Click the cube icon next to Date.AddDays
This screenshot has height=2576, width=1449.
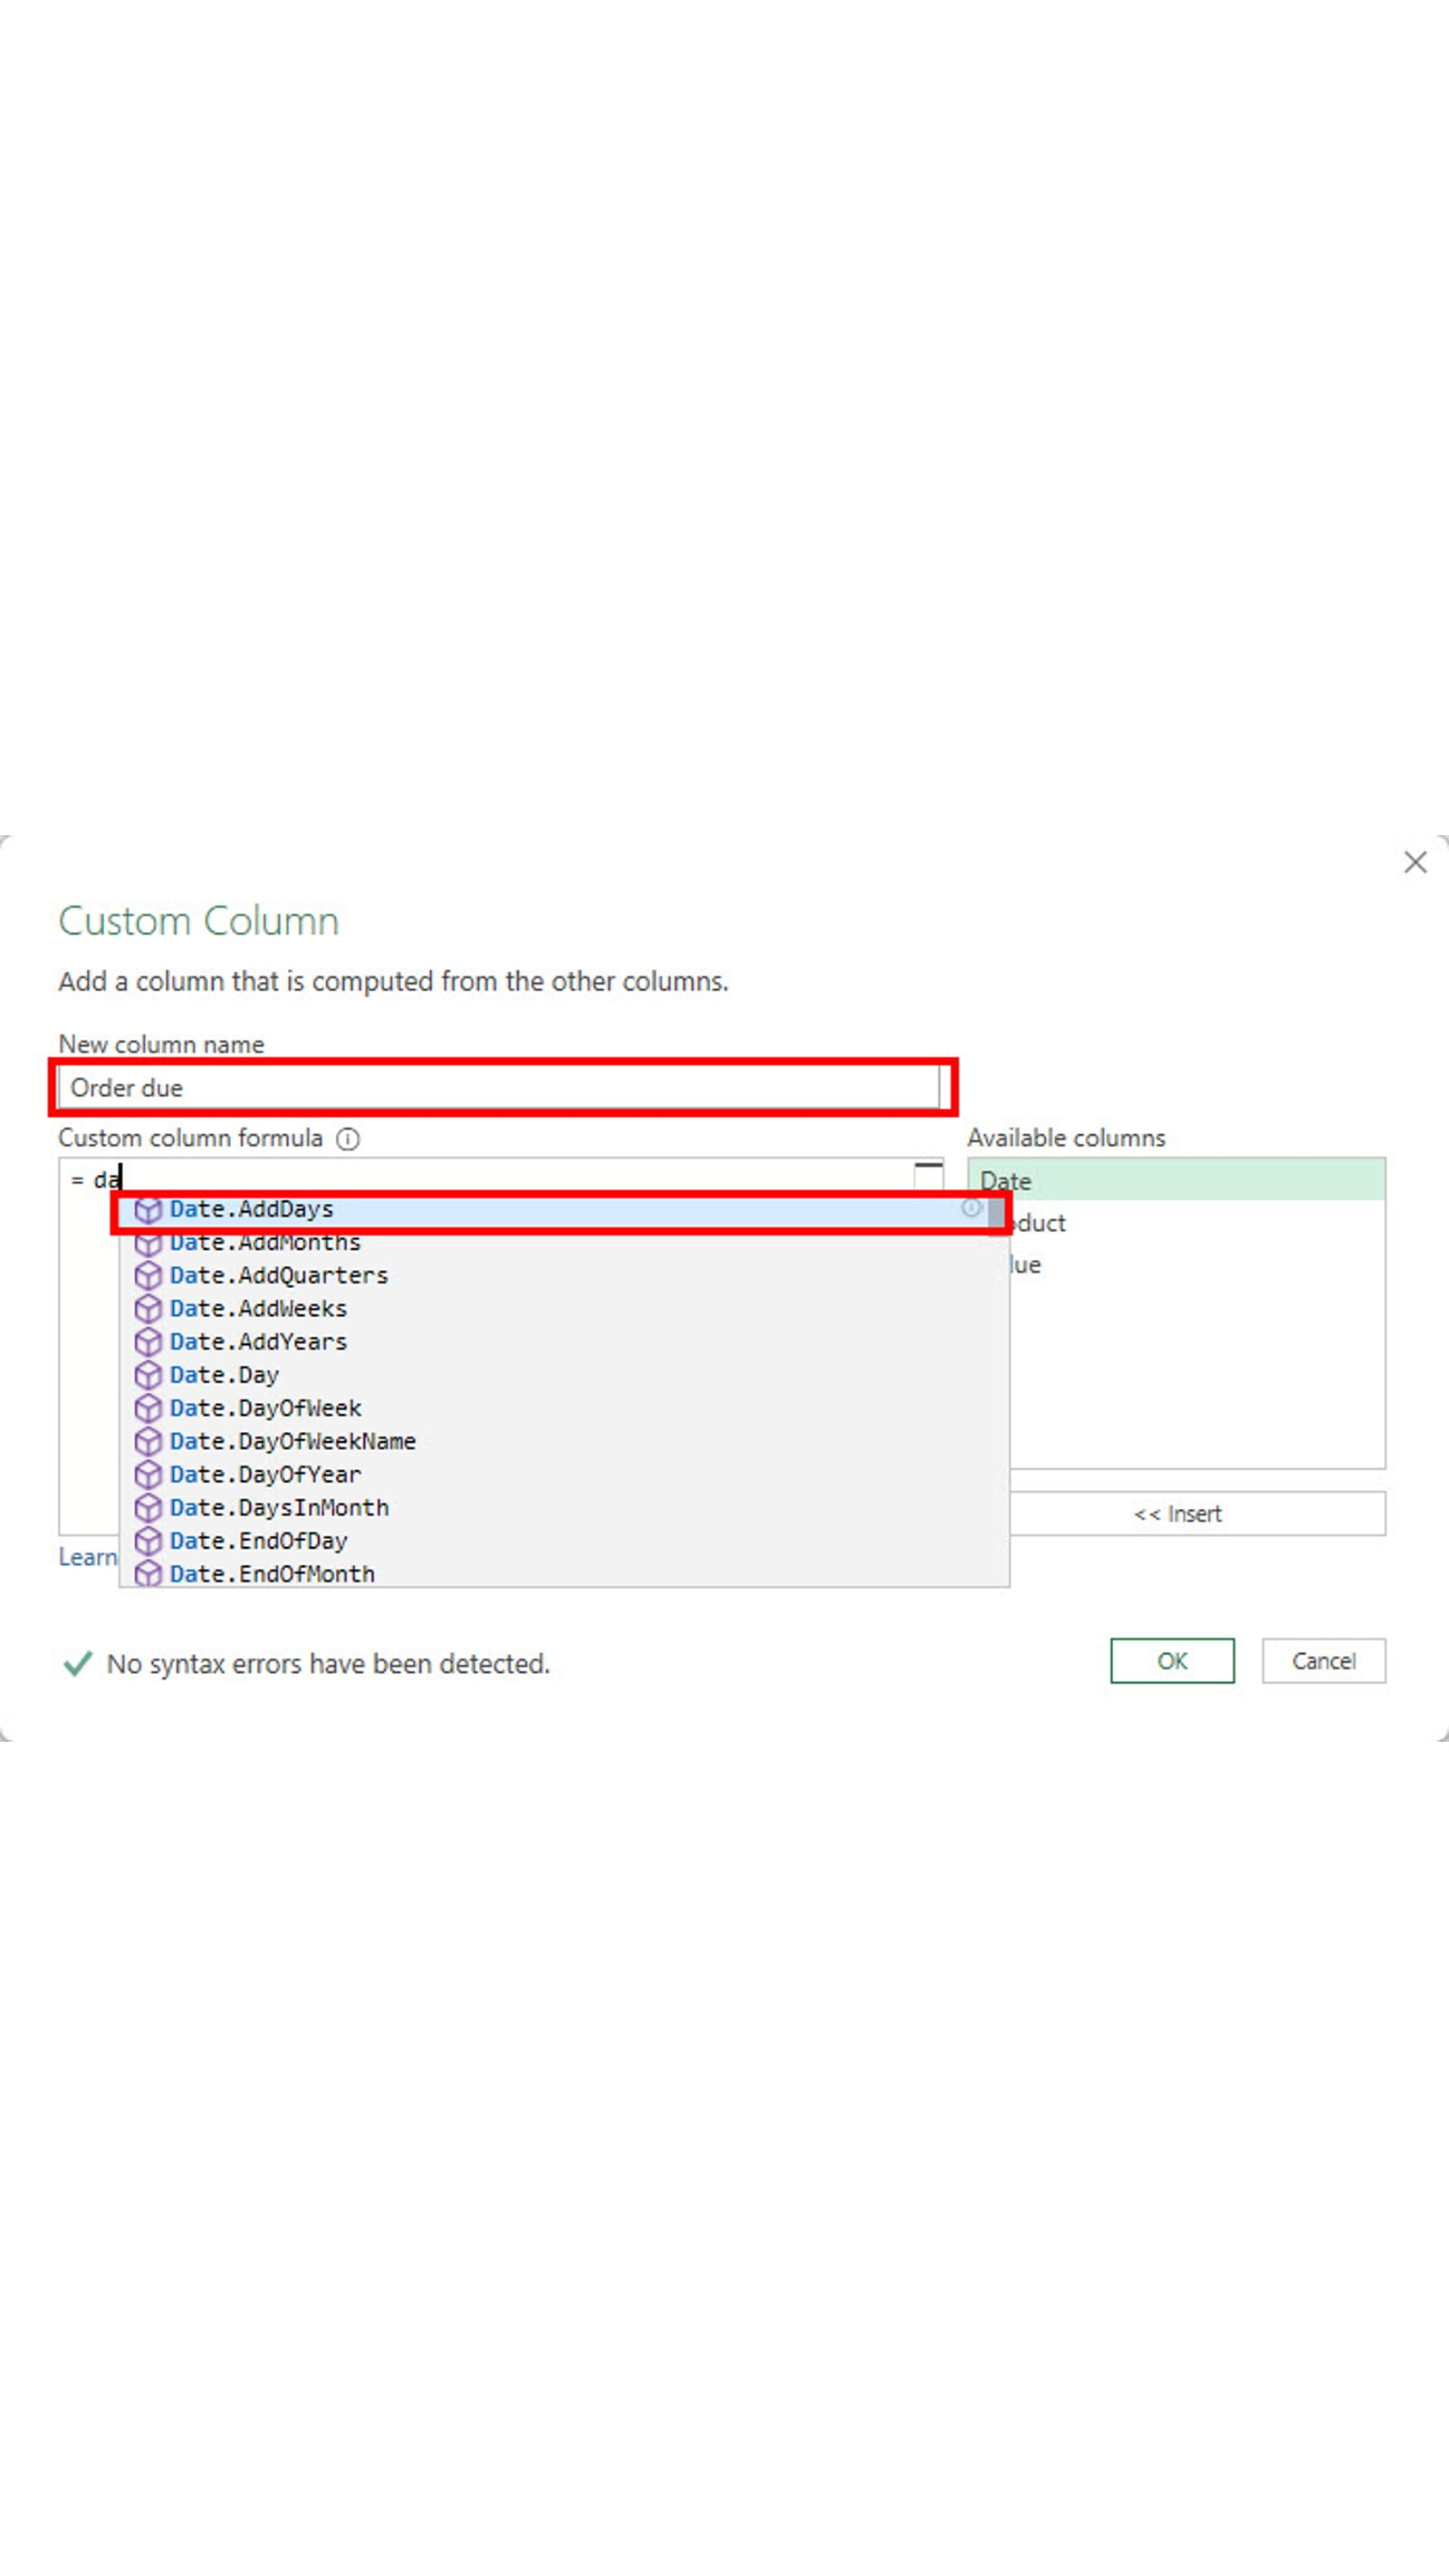click(x=148, y=1209)
